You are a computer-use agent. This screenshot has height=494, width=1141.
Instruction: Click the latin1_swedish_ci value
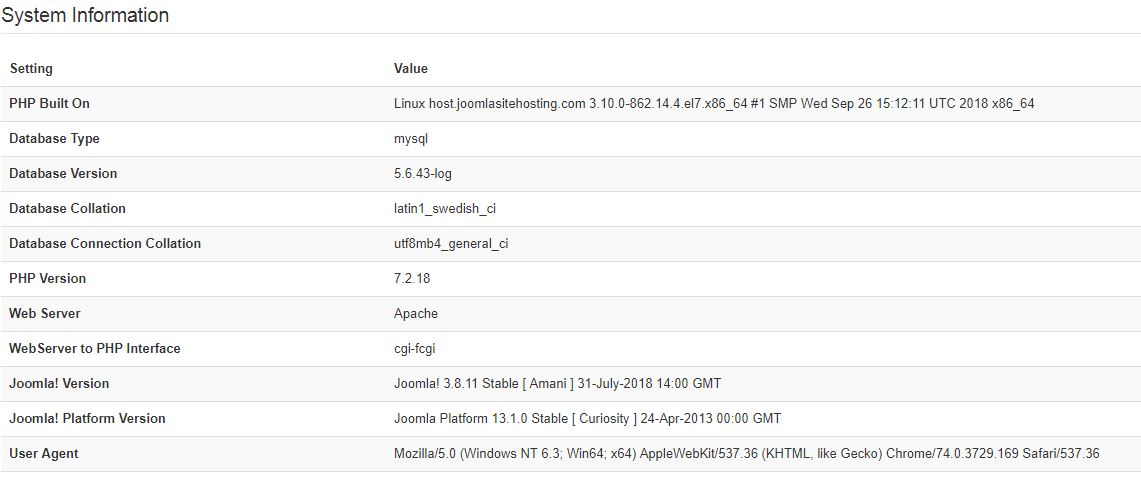point(445,209)
